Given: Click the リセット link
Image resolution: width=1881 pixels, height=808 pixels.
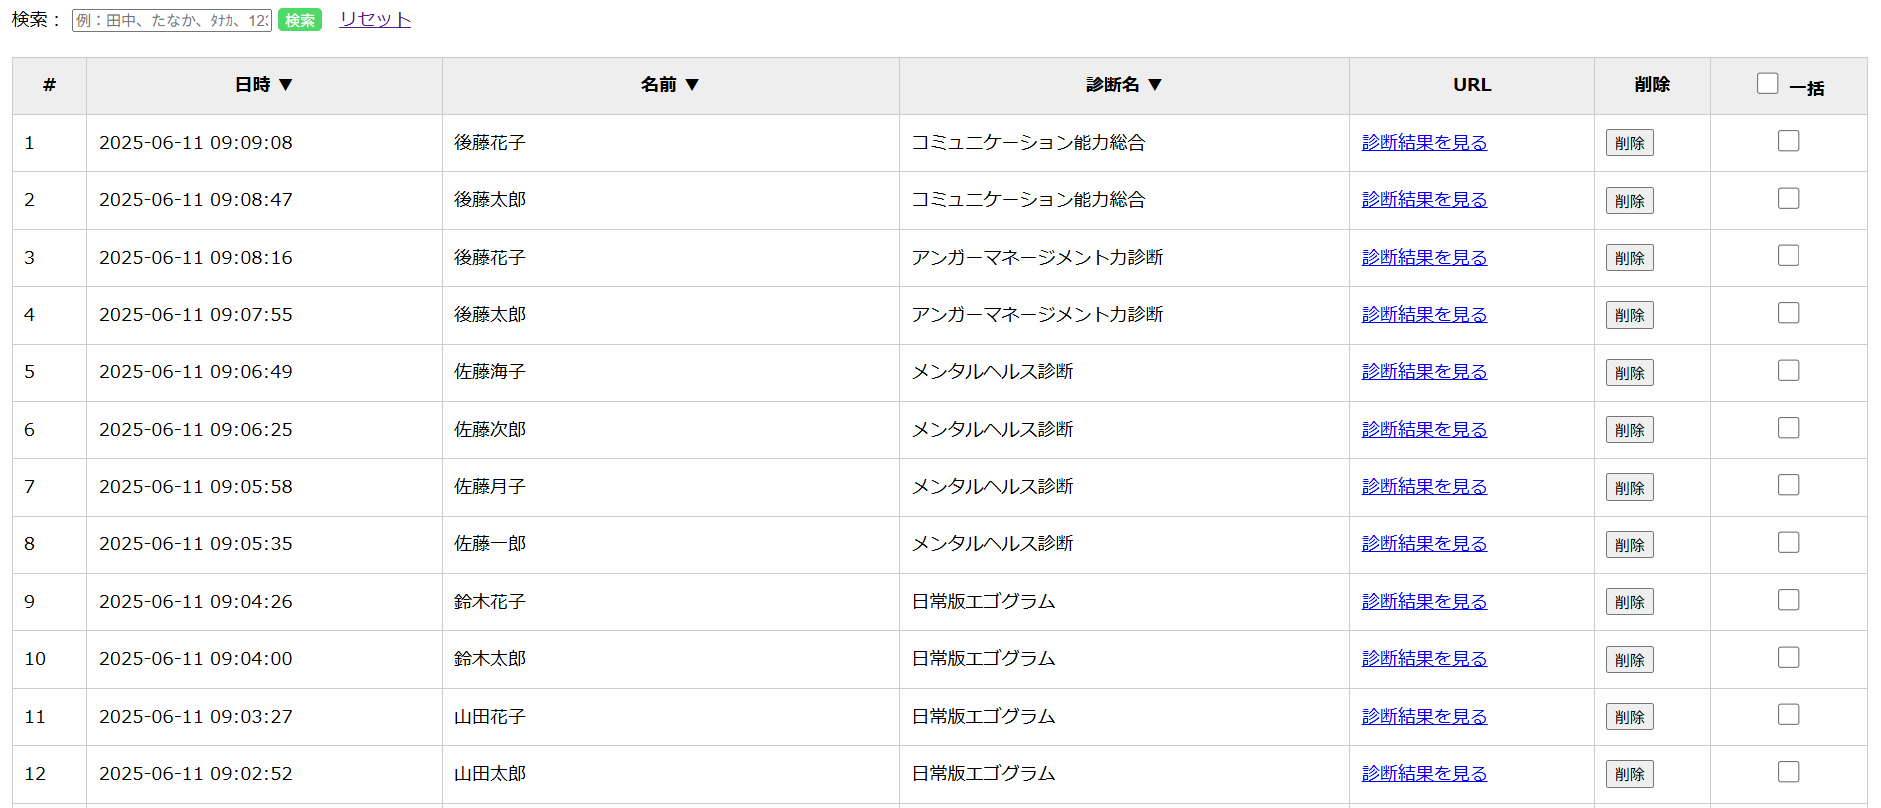Looking at the screenshot, I should (375, 19).
